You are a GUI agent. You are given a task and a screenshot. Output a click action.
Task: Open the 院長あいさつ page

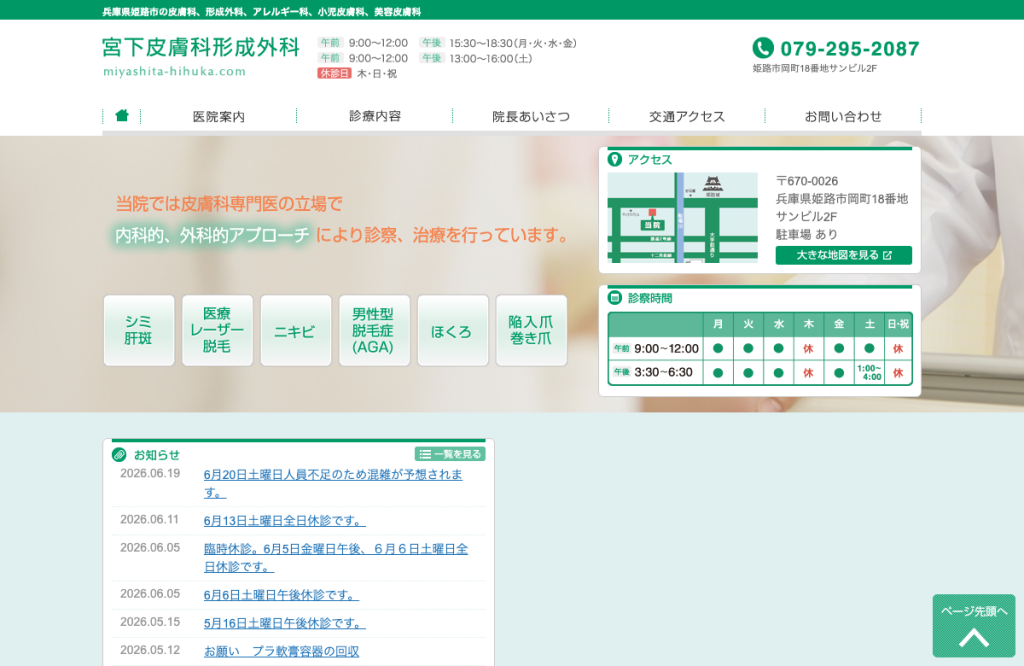coord(531,116)
